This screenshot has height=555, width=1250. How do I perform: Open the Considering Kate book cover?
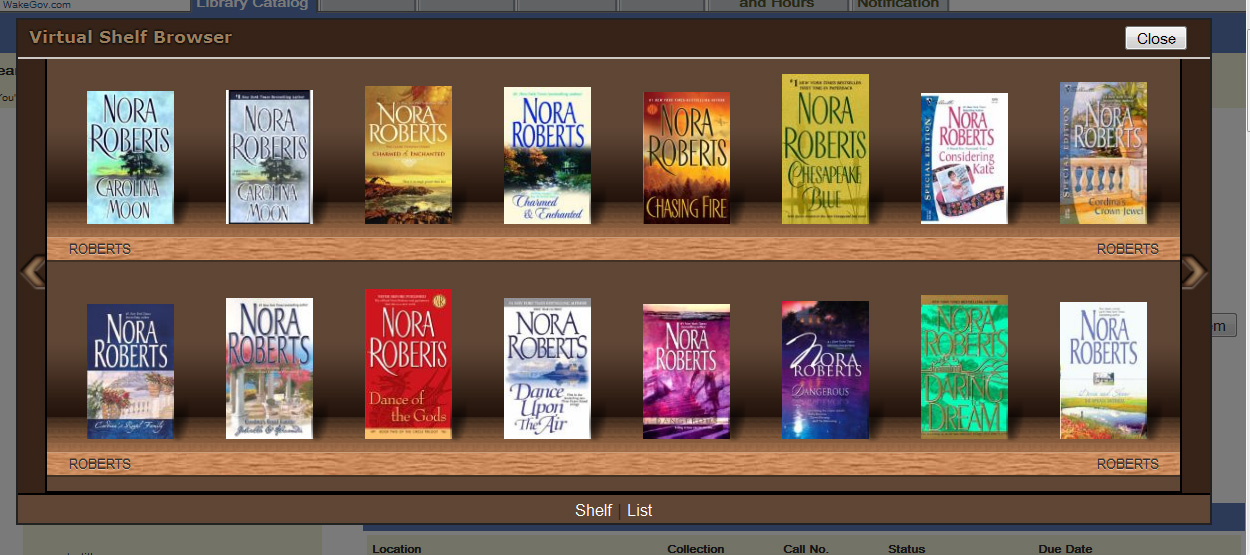964,158
